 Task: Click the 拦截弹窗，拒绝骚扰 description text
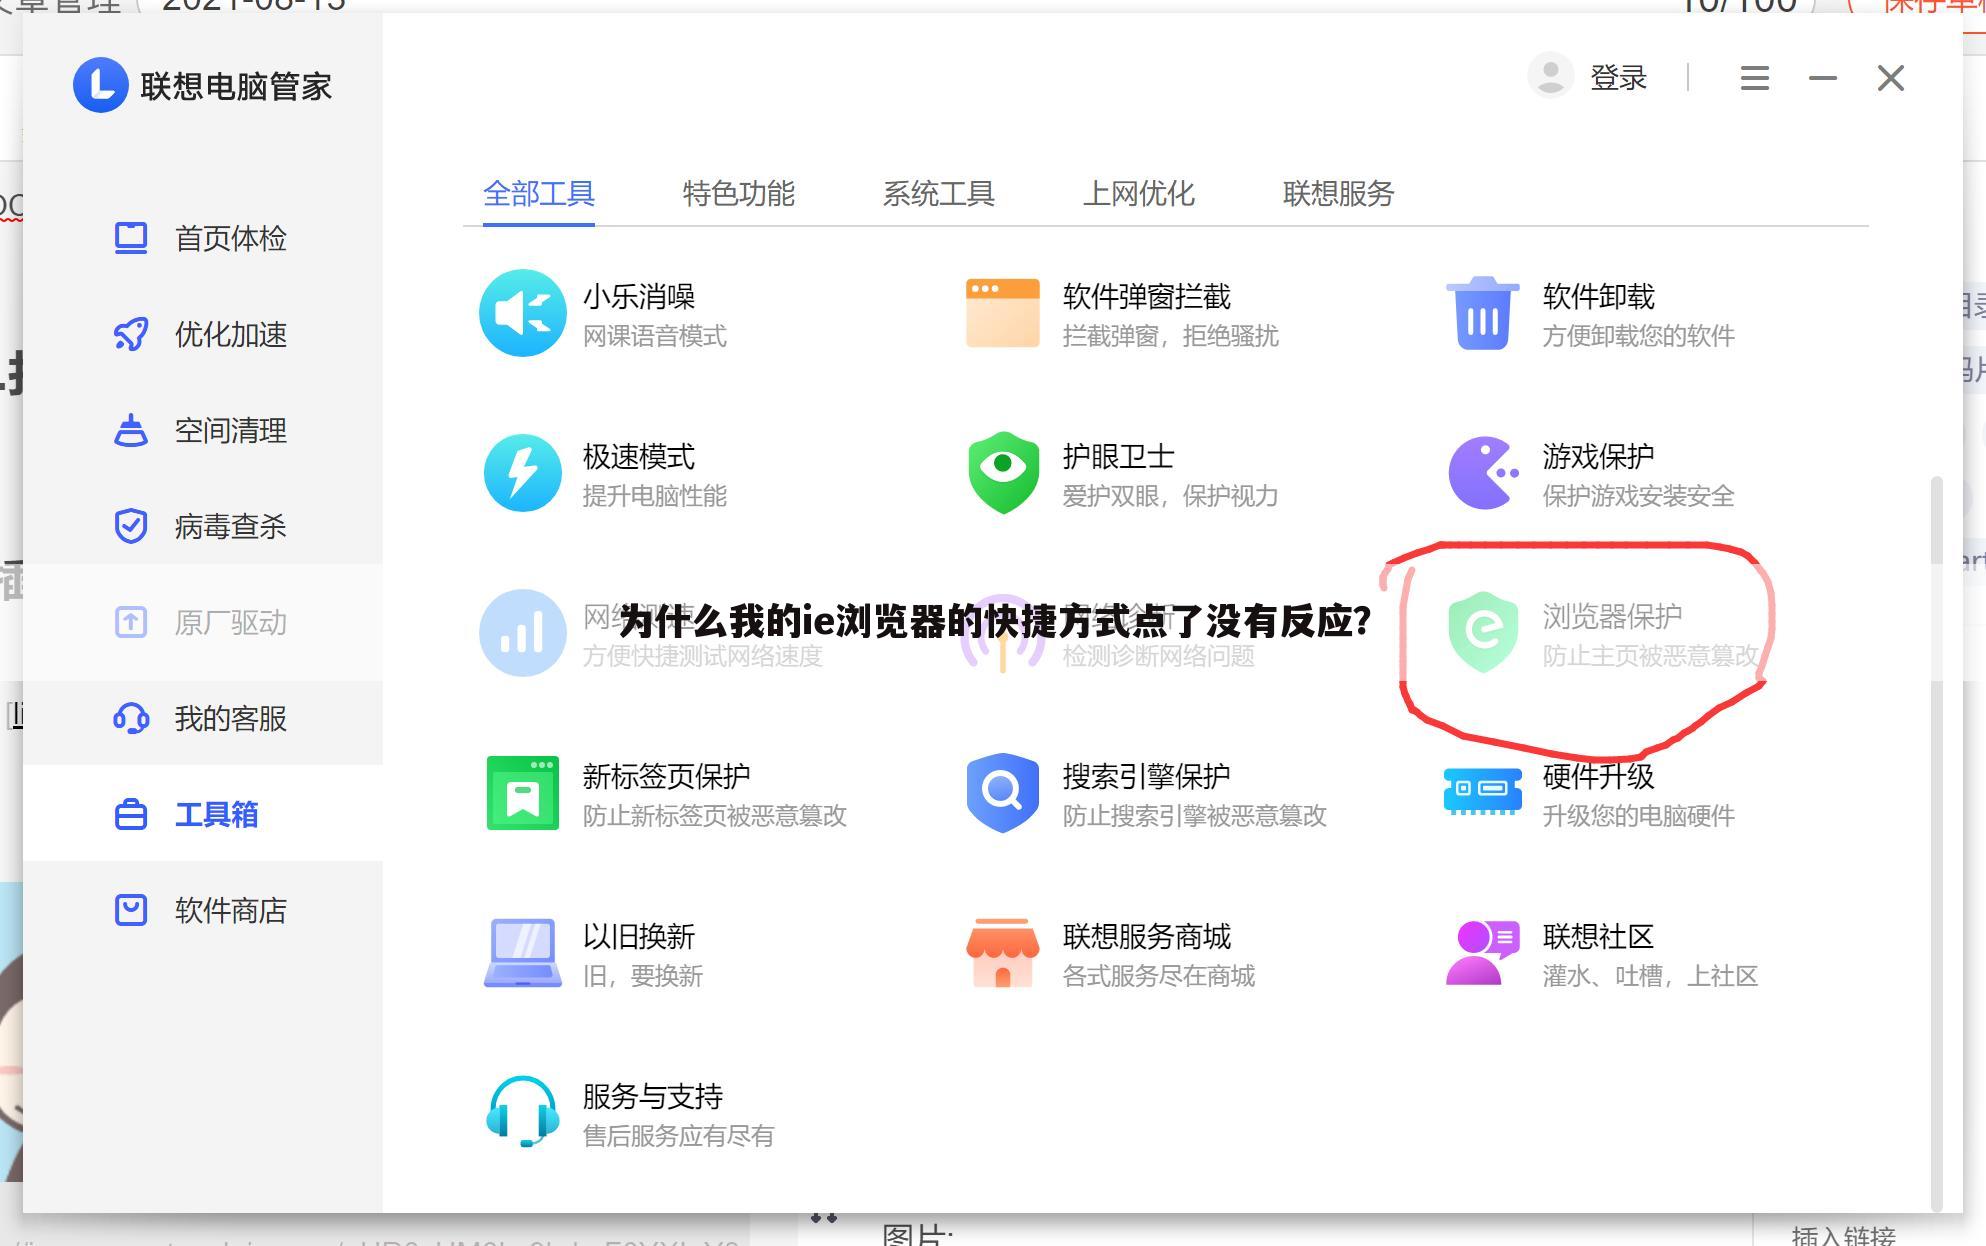[x=1171, y=336]
